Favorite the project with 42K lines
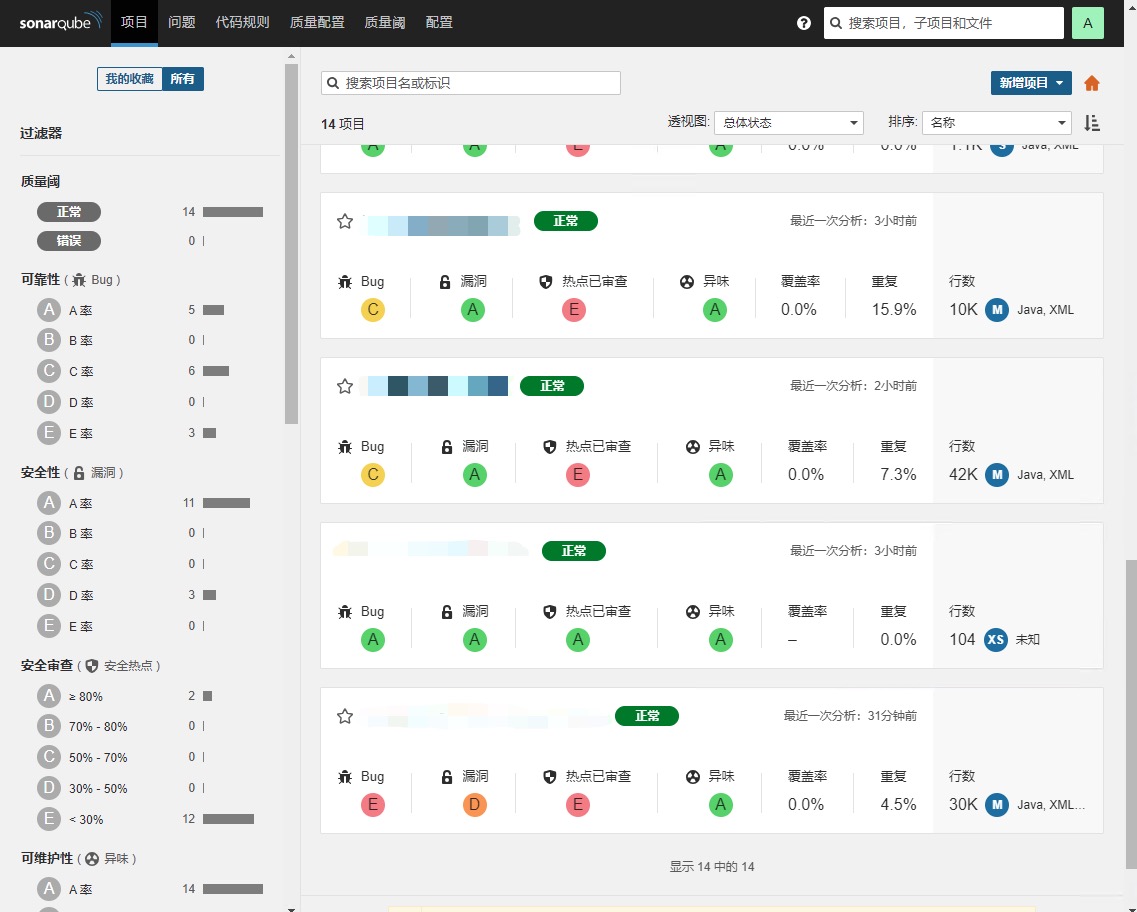The image size is (1137, 912). pyautogui.click(x=345, y=386)
